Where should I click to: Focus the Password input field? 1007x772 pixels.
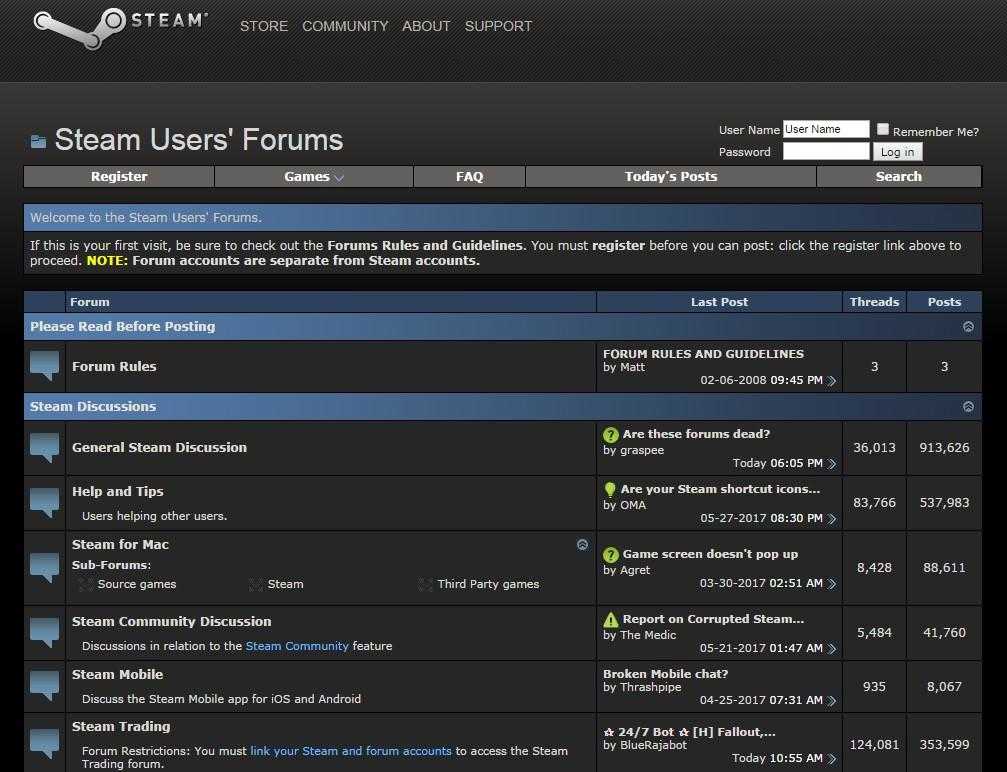click(x=826, y=152)
